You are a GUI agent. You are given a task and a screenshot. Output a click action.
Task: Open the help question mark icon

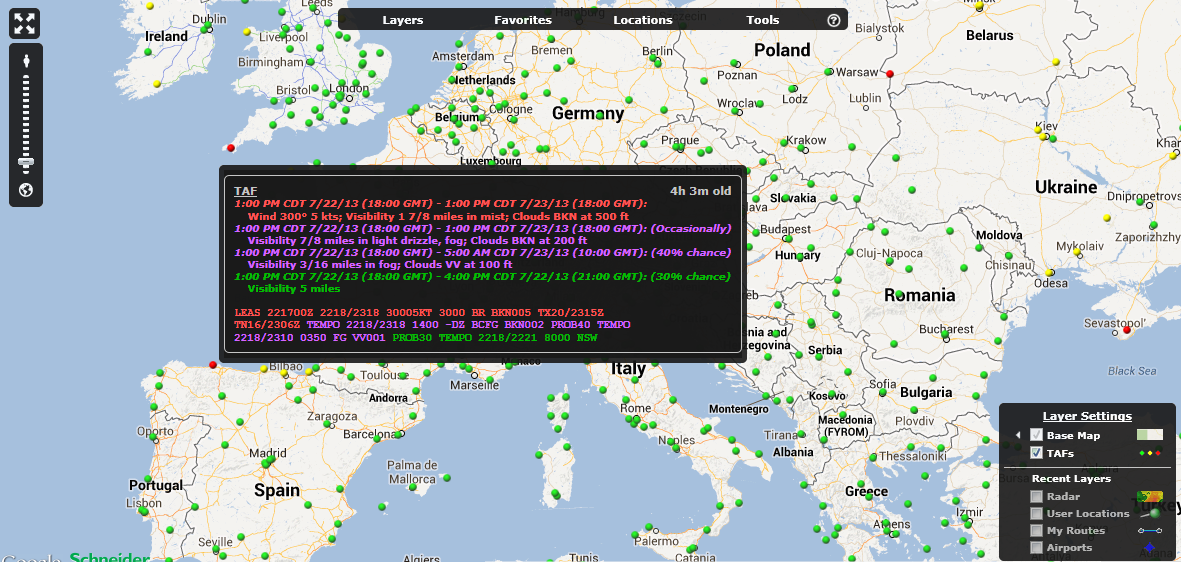(834, 20)
